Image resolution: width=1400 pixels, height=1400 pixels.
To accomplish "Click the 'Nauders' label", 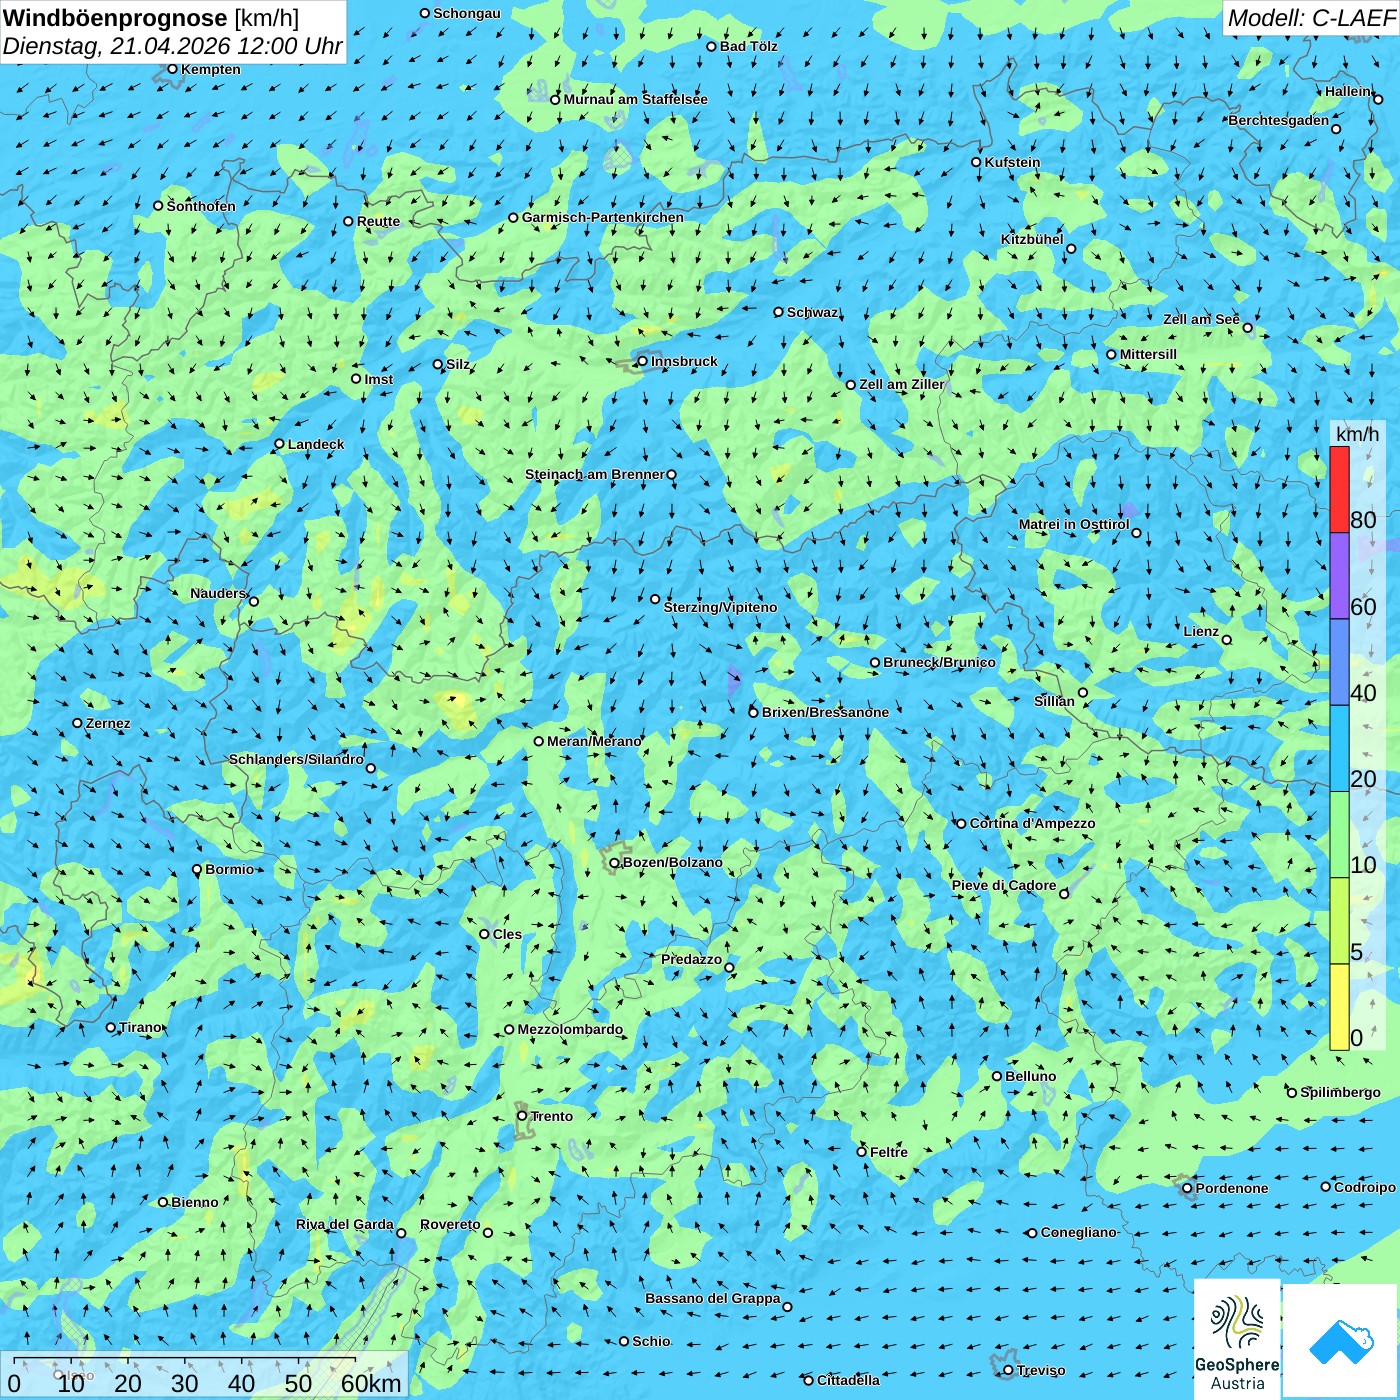I will click(218, 593).
